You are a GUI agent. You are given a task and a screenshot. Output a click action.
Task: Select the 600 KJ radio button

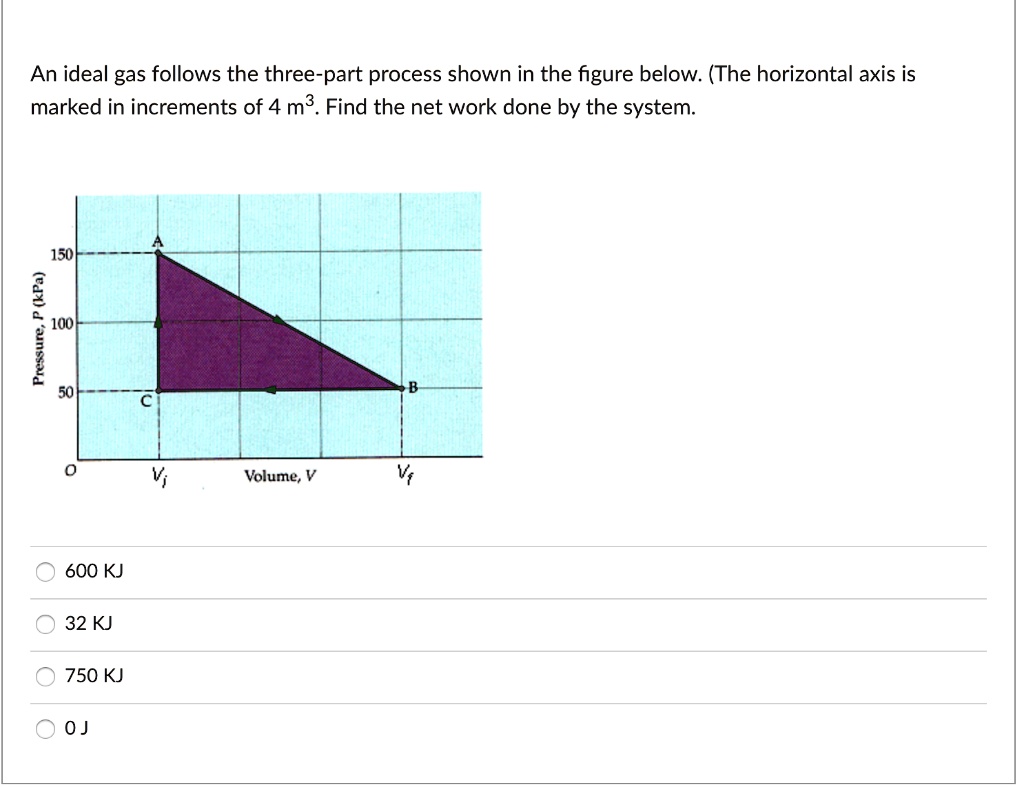point(44,570)
